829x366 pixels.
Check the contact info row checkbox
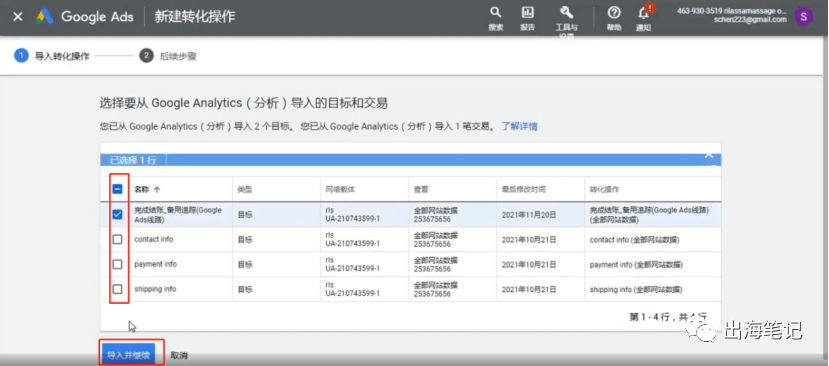117,240
